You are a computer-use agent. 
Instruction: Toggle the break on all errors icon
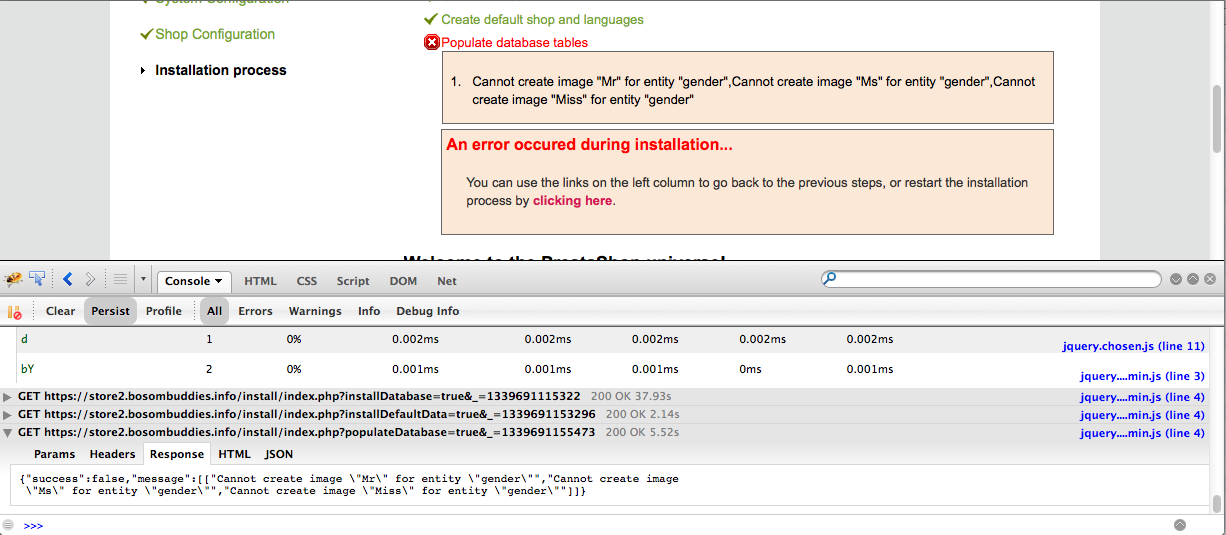(x=15, y=311)
